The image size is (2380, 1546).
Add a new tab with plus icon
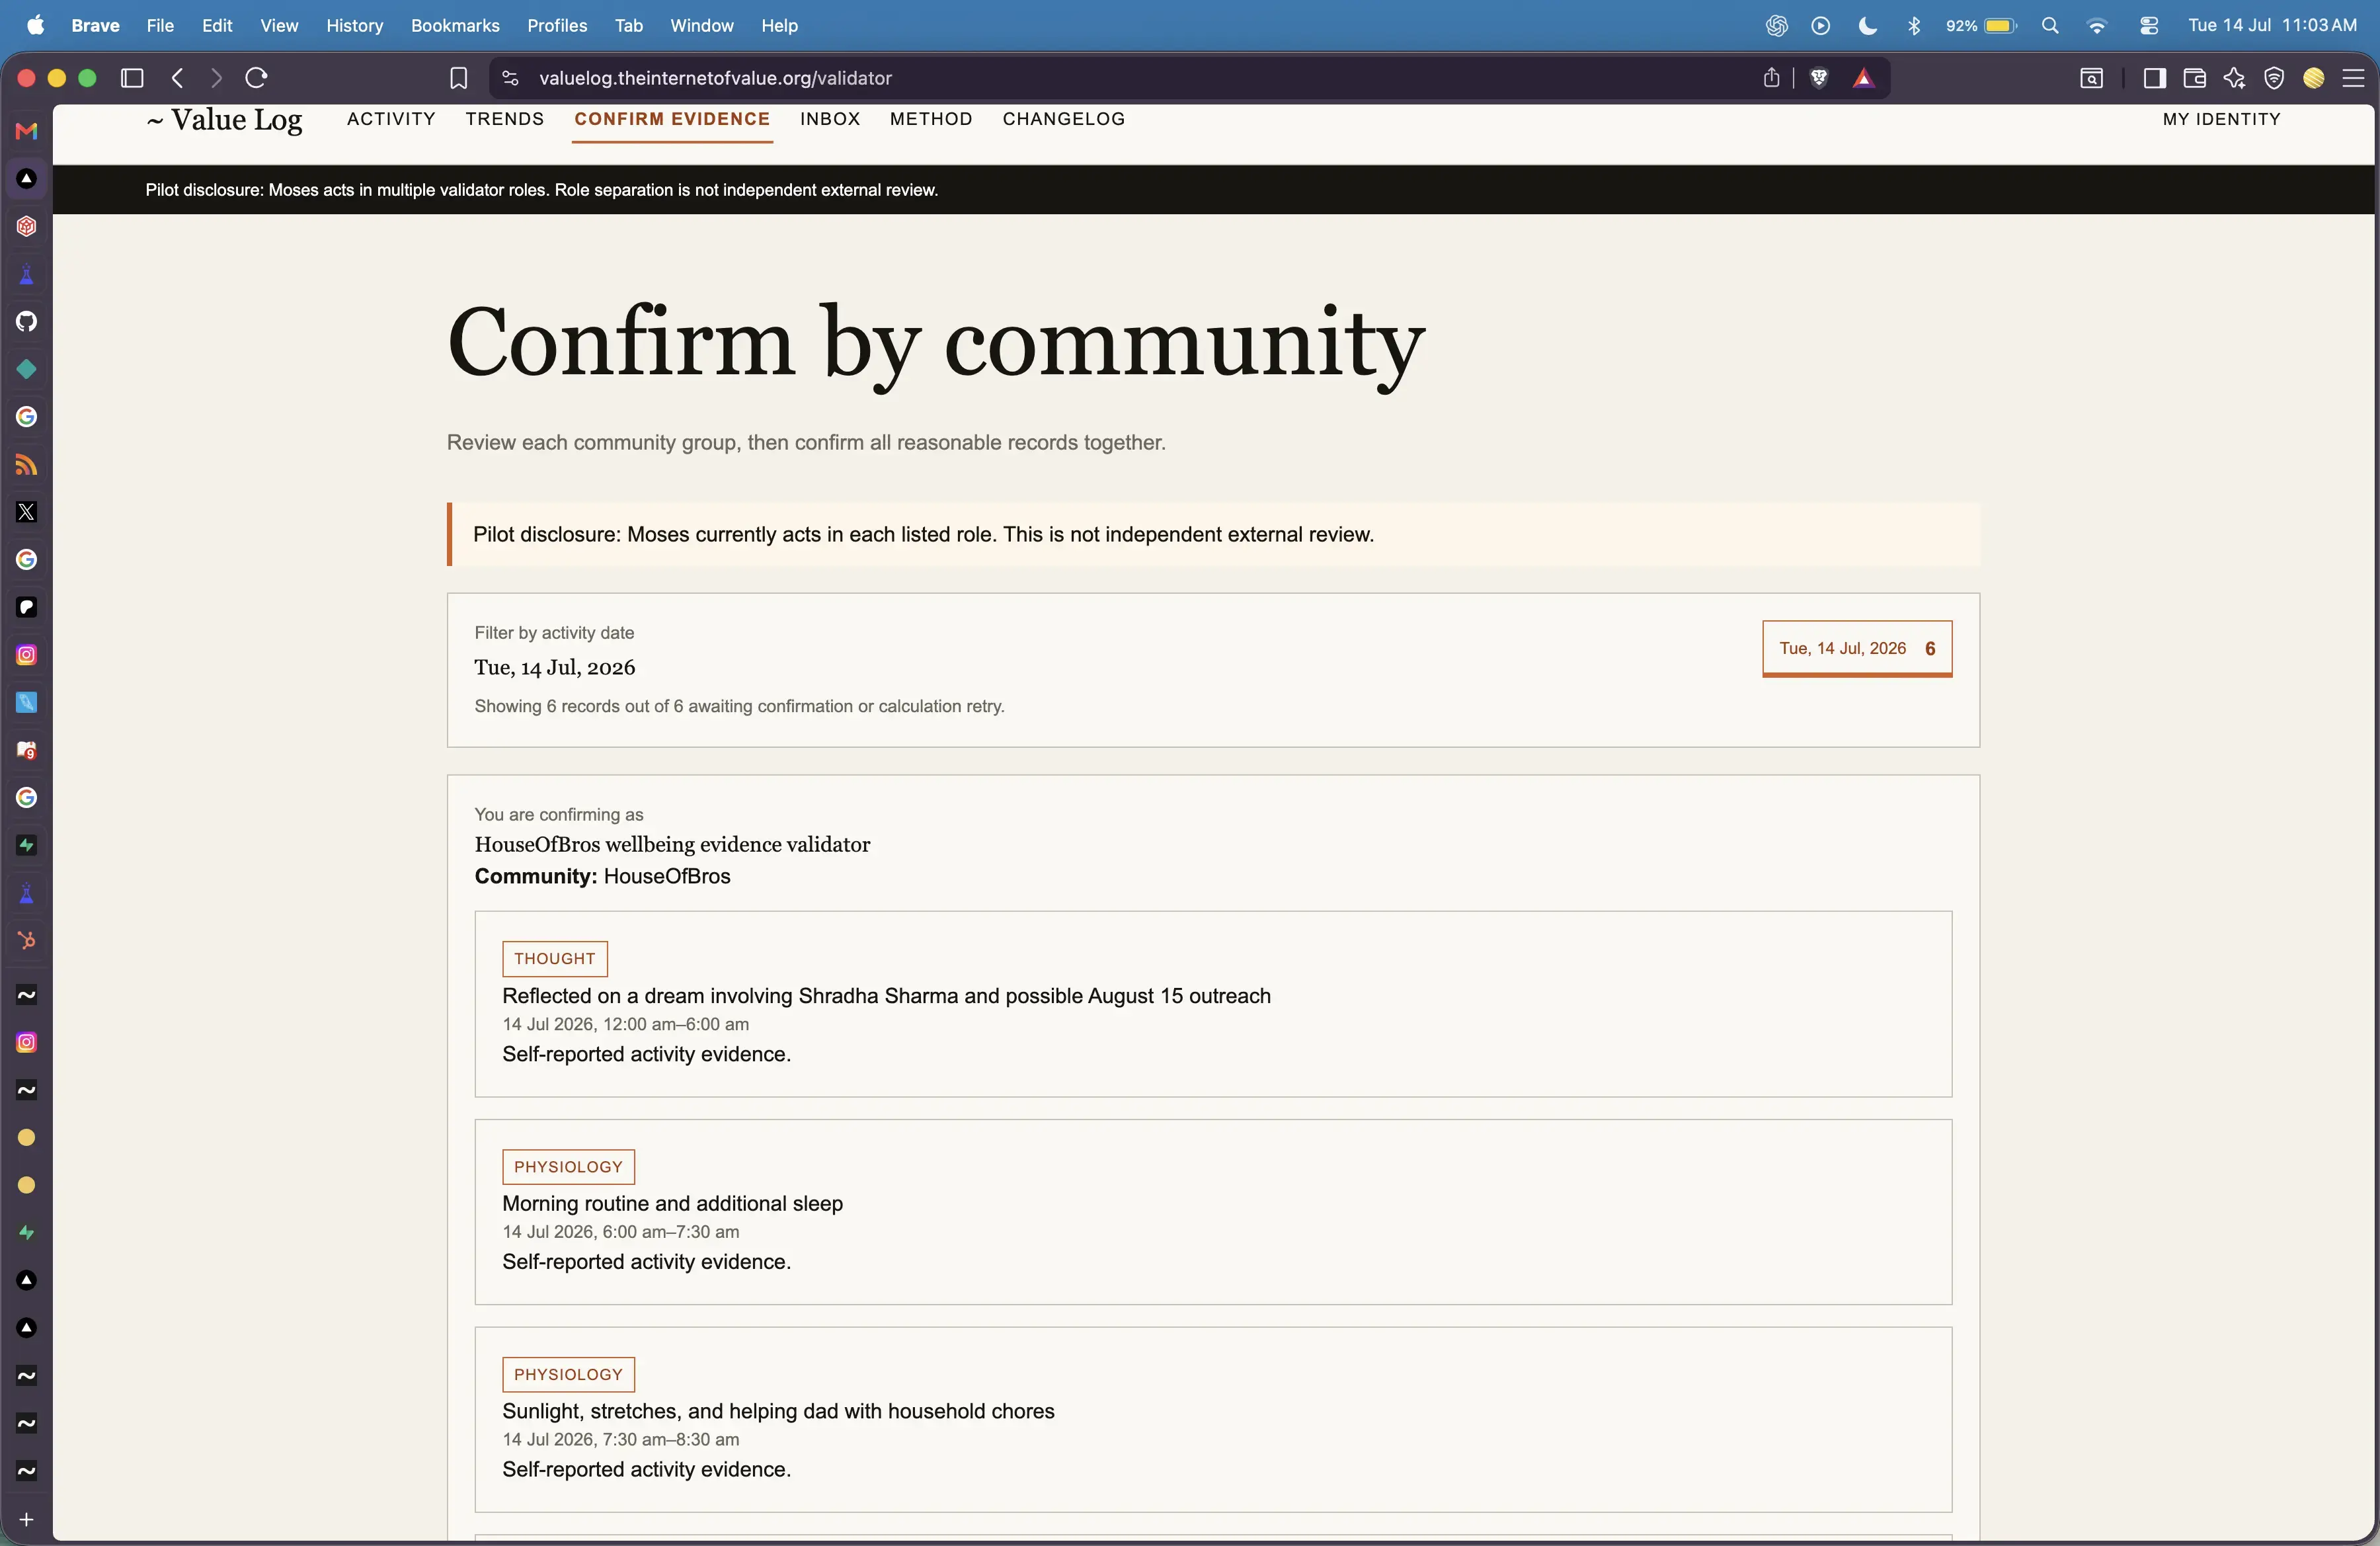(x=27, y=1519)
